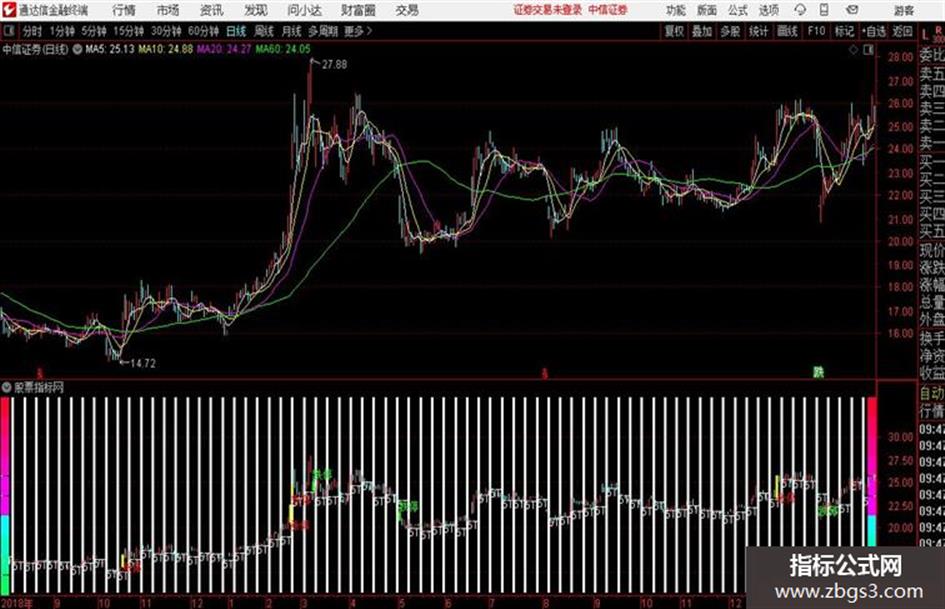The height and width of the screenshot is (609, 945).
Task: Click the 2018年 date axis label
Action: point(17,603)
